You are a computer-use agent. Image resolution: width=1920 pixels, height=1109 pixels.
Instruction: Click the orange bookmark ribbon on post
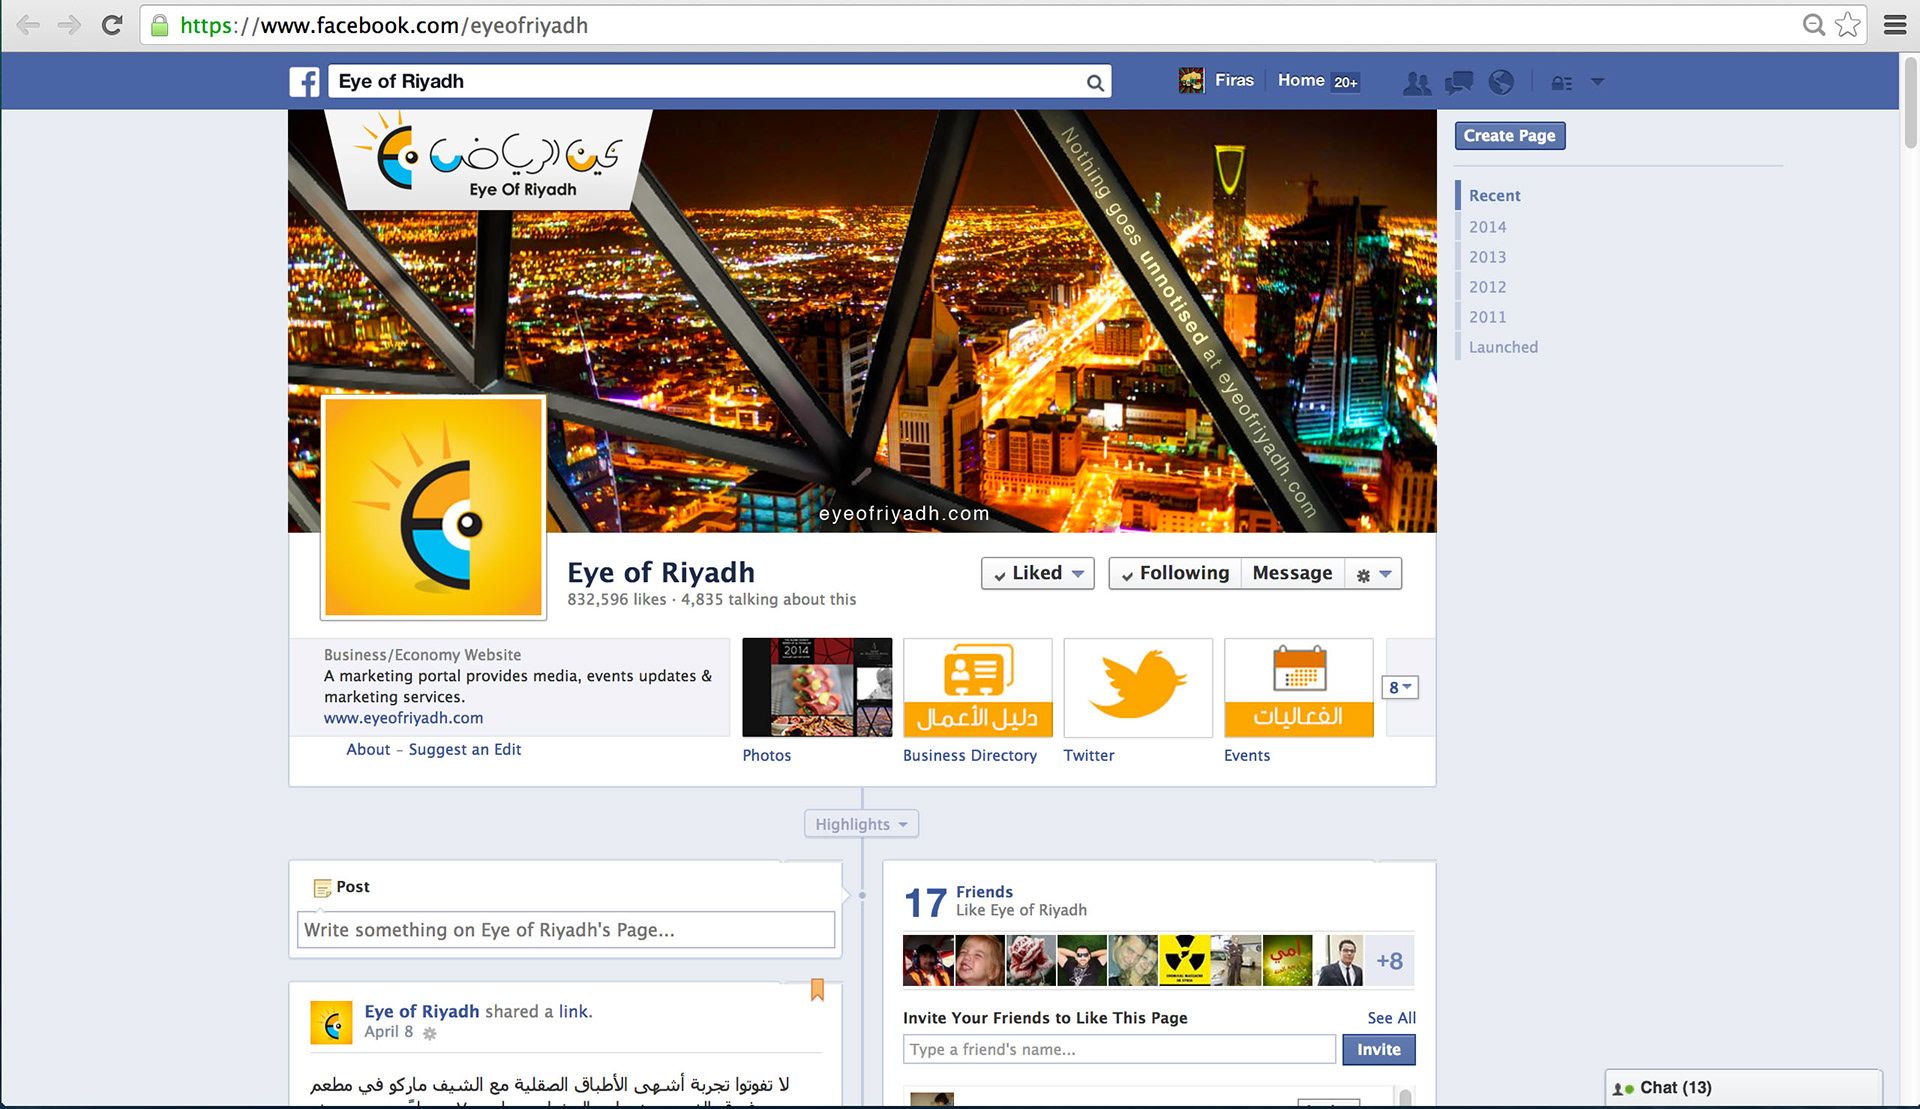click(x=817, y=990)
